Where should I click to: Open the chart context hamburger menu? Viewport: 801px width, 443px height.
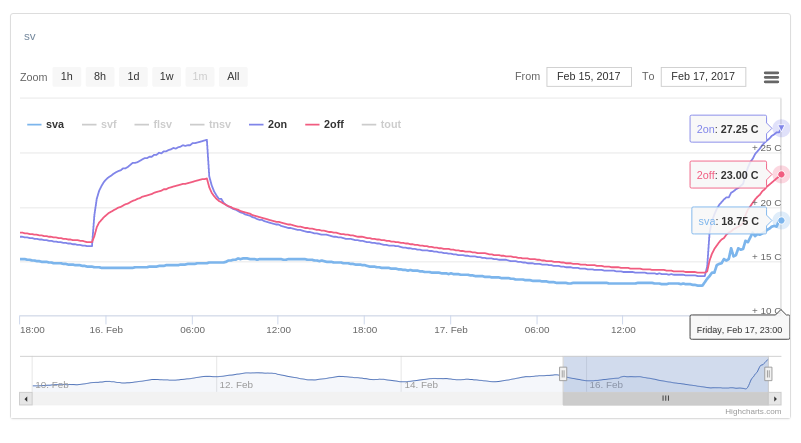tap(771, 77)
